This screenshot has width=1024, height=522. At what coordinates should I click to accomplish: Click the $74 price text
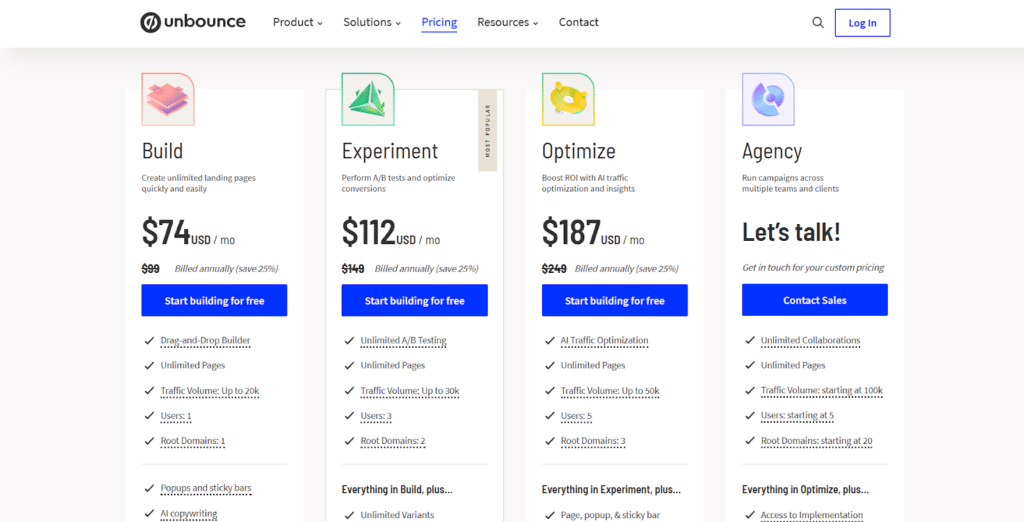pyautogui.click(x=166, y=233)
